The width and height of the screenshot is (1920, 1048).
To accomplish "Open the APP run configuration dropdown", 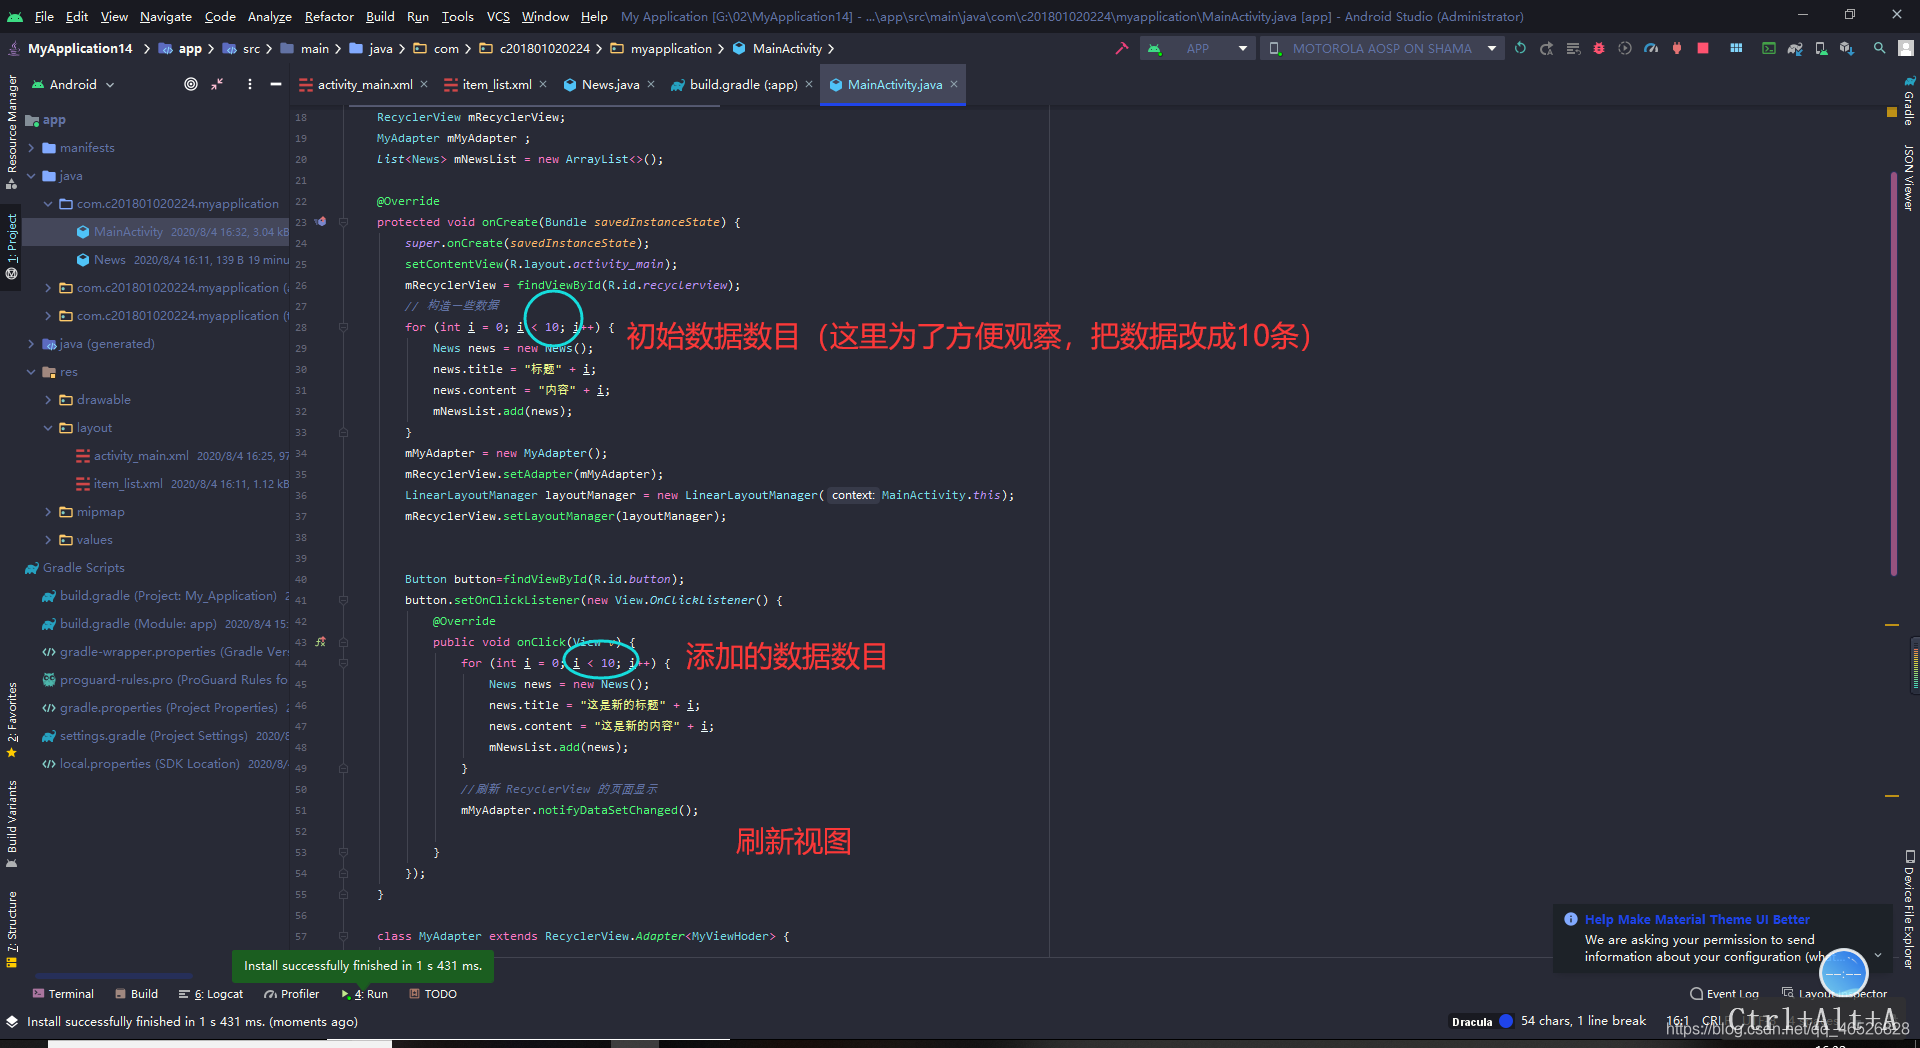I will 1197,48.
